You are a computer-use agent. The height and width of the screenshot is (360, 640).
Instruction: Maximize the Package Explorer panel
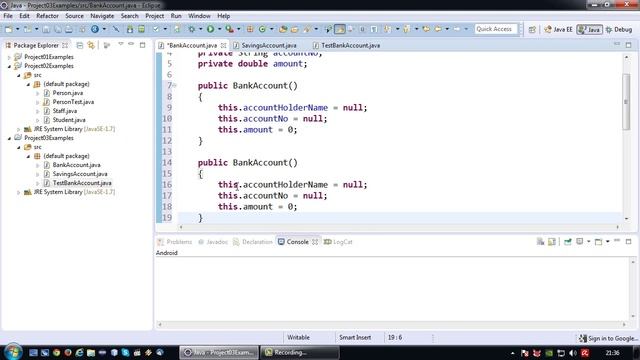142,45
